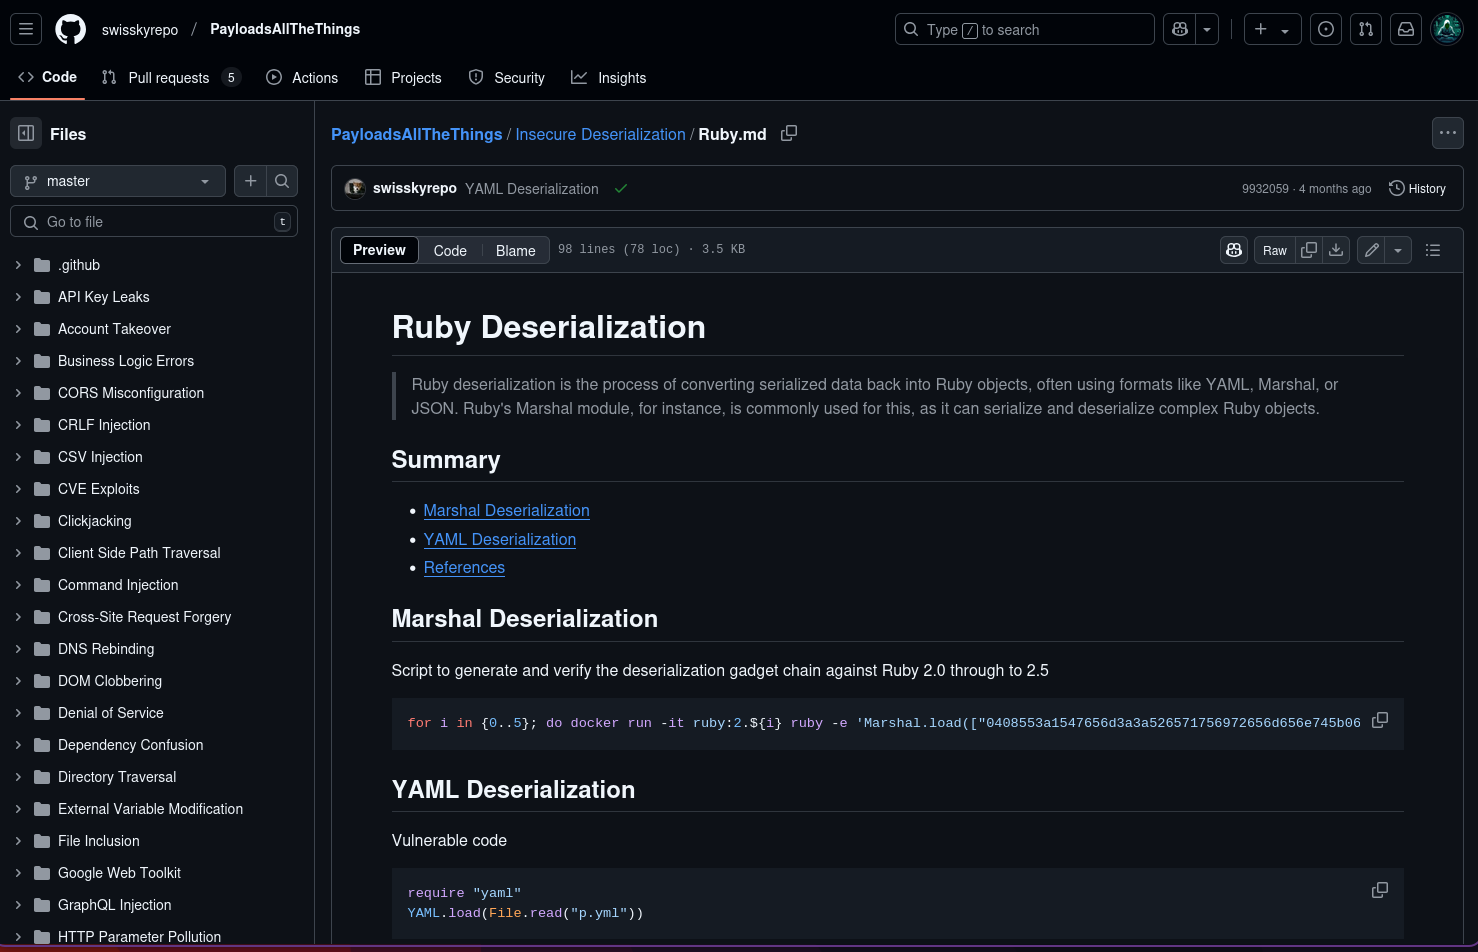Focus the Go to file input
This screenshot has width=1478, height=952.
pos(154,222)
